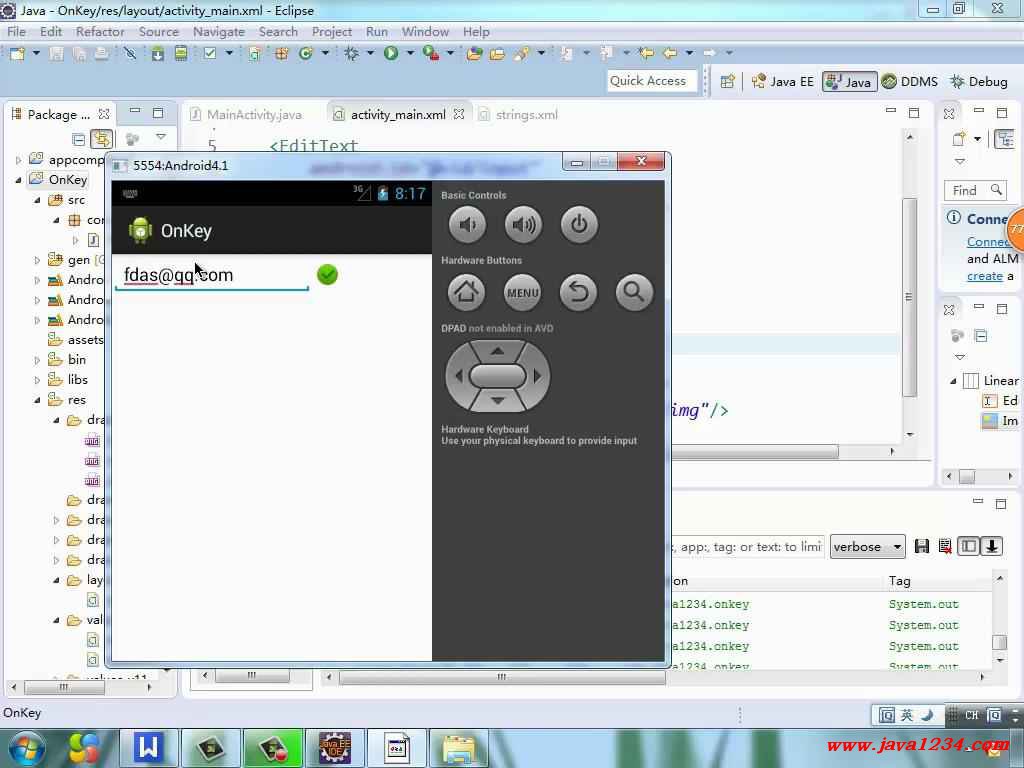Click the fdas@qq.com email text field
1024x768 pixels.
(212, 275)
